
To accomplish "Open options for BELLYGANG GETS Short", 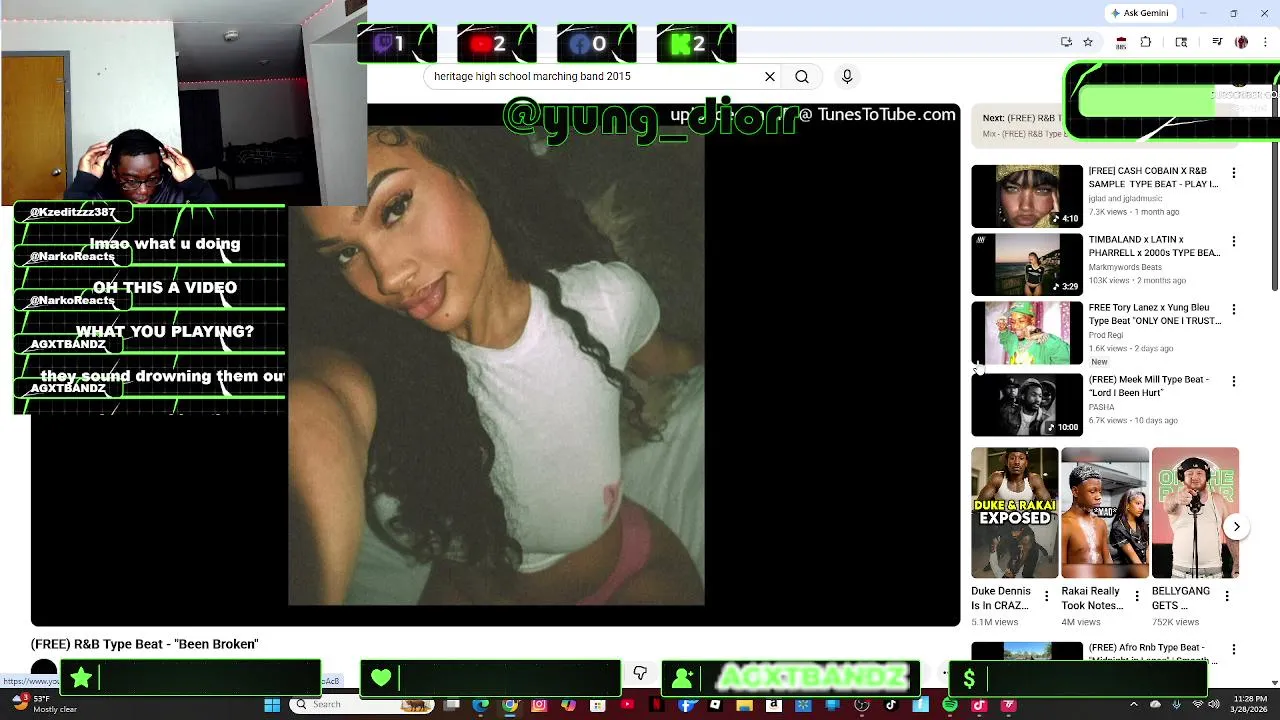I will (1228, 597).
